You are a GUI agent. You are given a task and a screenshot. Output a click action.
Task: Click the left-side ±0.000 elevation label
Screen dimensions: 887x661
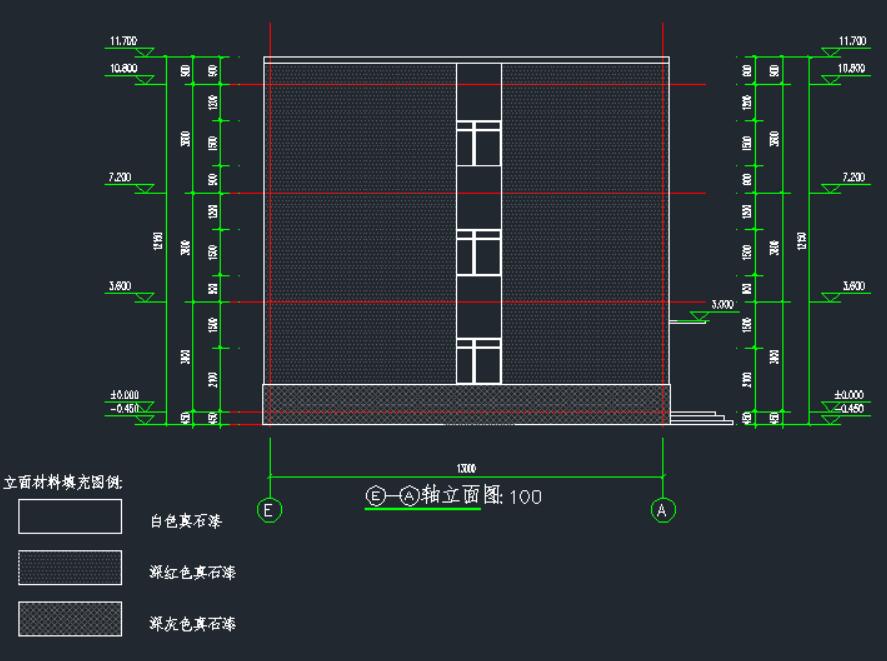point(124,394)
